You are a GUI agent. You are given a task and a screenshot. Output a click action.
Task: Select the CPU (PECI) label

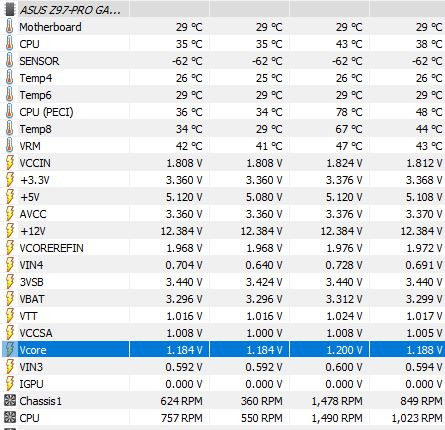pyautogui.click(x=46, y=112)
